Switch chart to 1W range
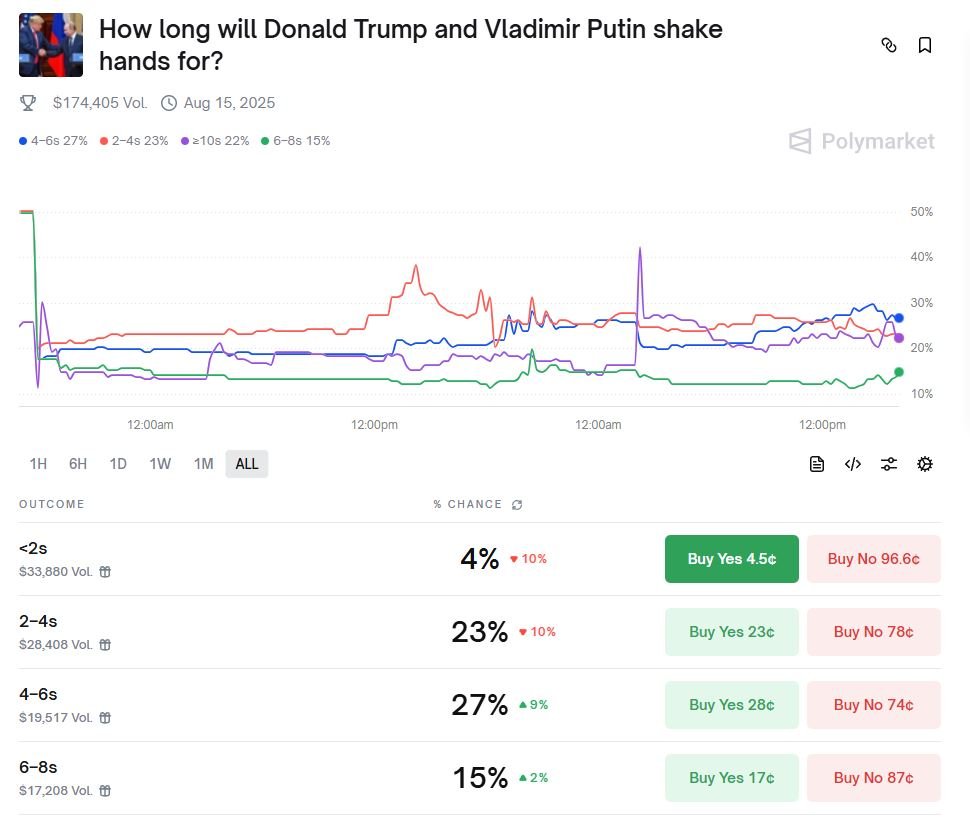The height and width of the screenshot is (822, 970). pyautogui.click(x=160, y=464)
